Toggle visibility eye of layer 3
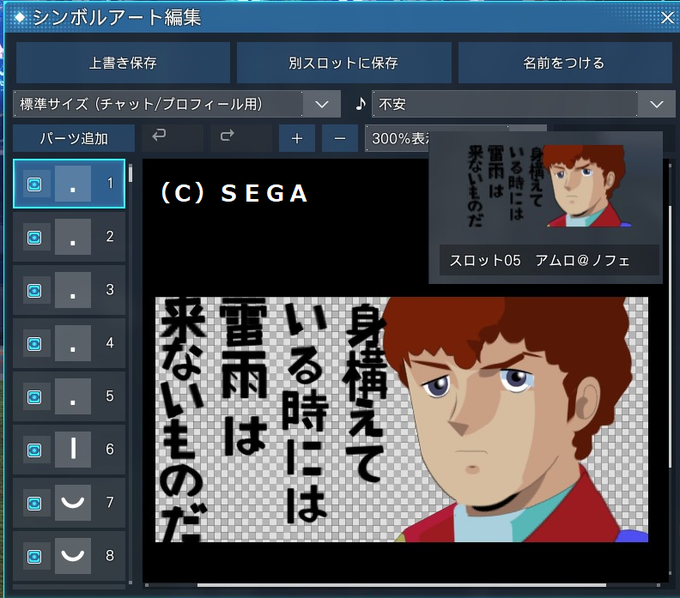The height and width of the screenshot is (598, 680). tap(34, 291)
